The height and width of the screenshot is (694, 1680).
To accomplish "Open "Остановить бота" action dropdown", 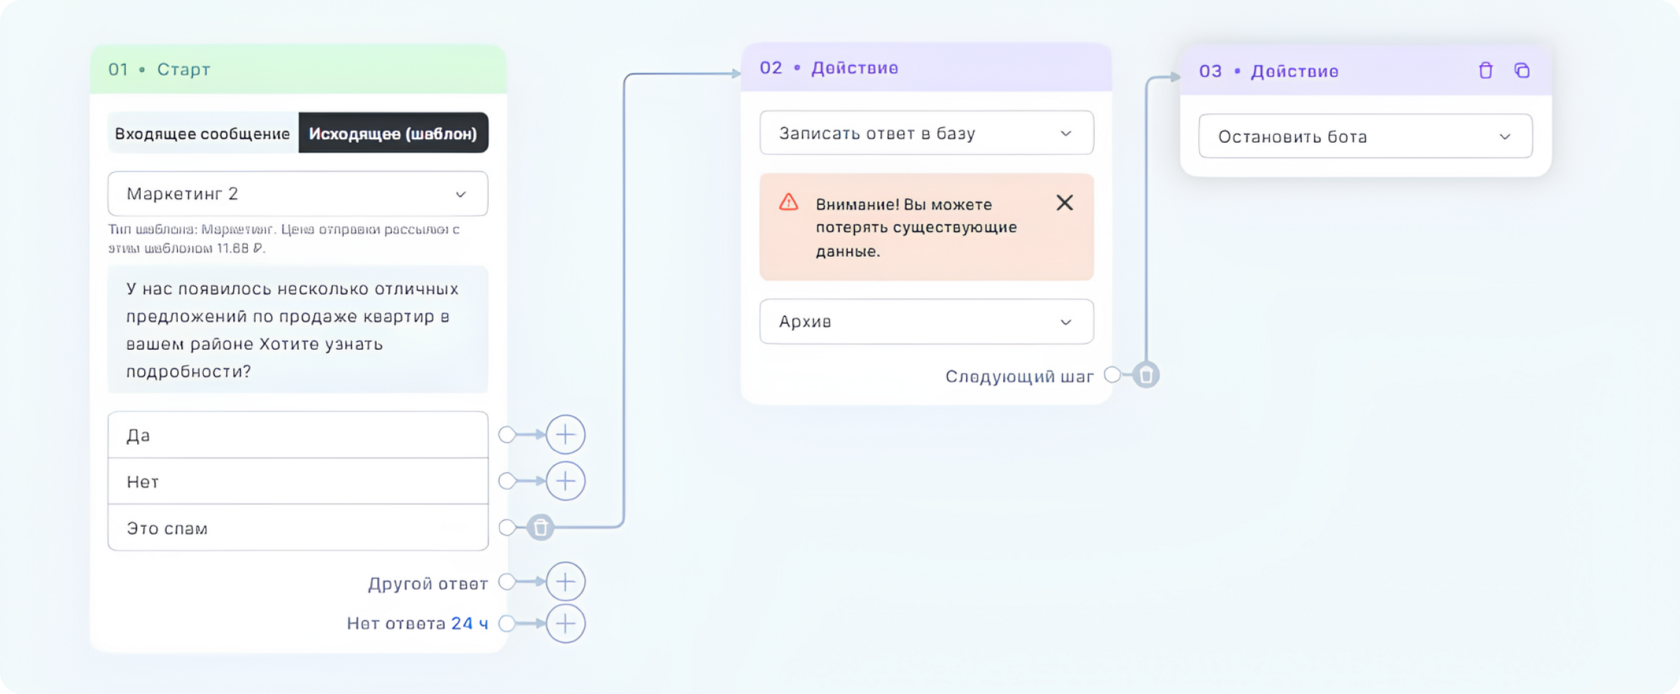I will click(x=1365, y=137).
